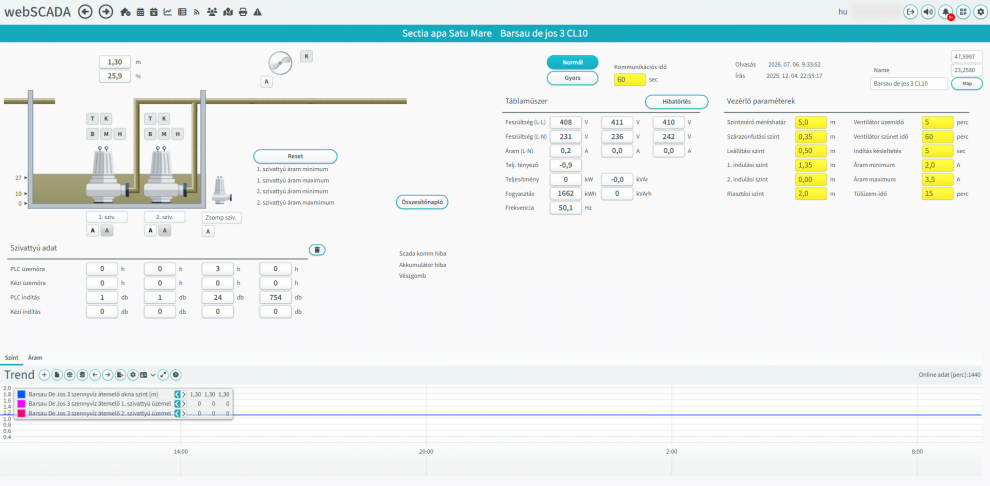The image size is (990, 486).
Task: Switch to the Szint tab
Action: (11, 357)
